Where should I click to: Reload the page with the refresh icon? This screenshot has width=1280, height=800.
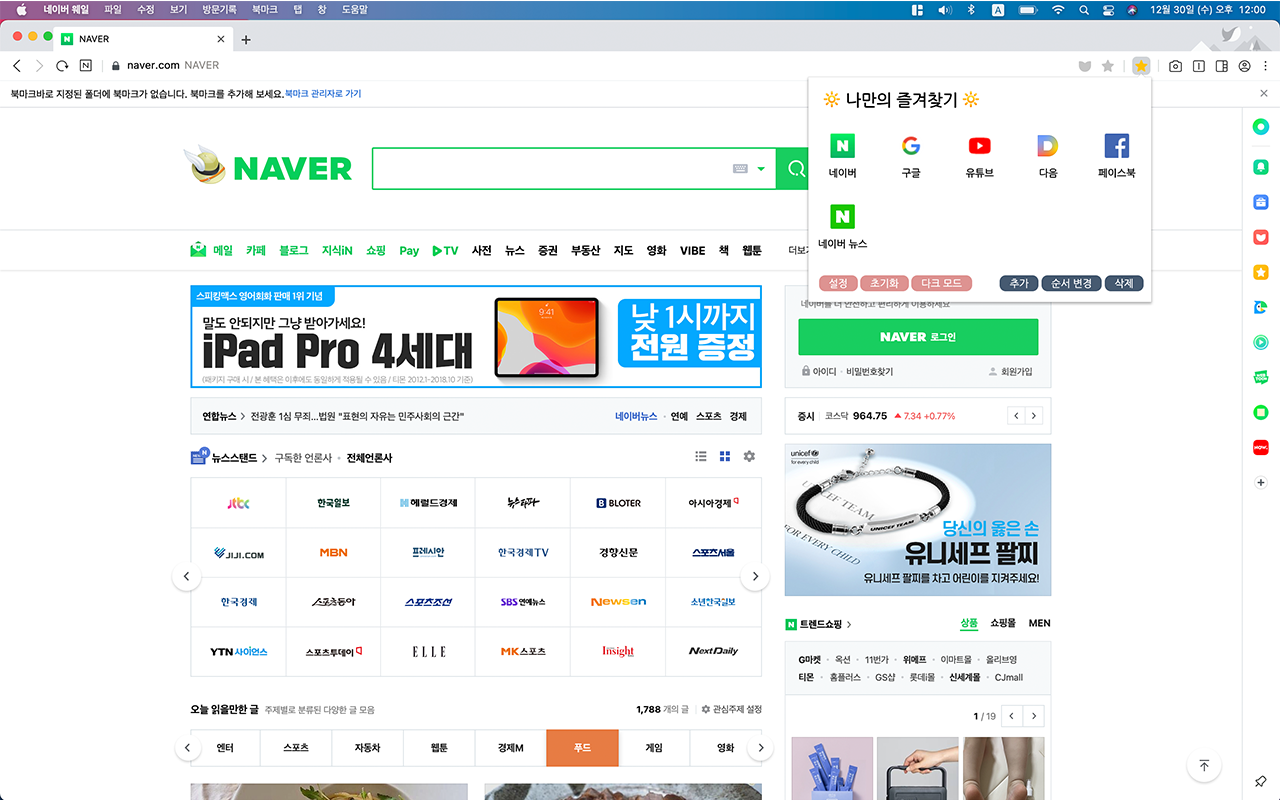click(x=62, y=66)
